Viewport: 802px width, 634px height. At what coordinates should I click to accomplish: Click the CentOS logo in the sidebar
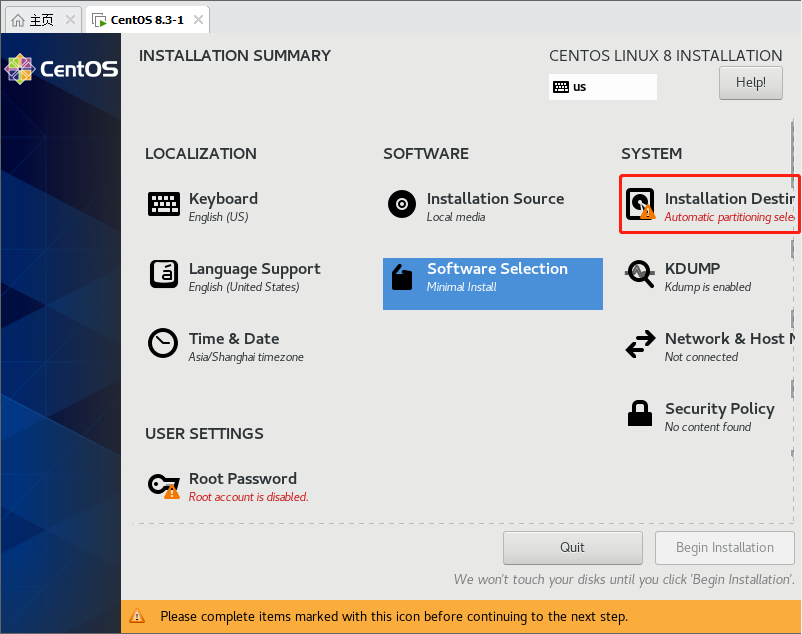pyautogui.click(x=61, y=69)
